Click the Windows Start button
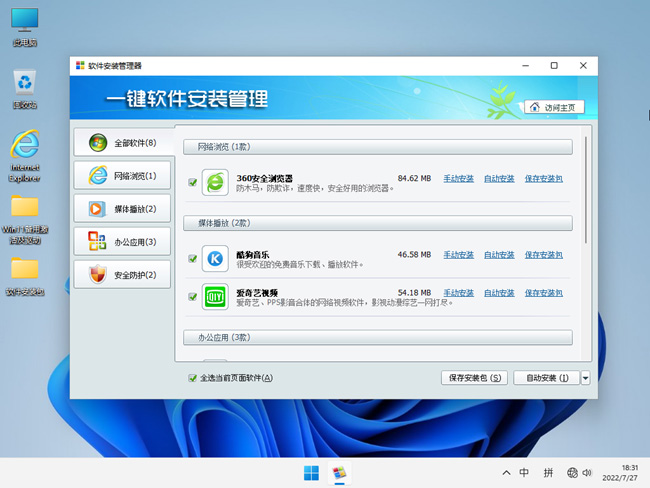The height and width of the screenshot is (488, 650). [311, 473]
